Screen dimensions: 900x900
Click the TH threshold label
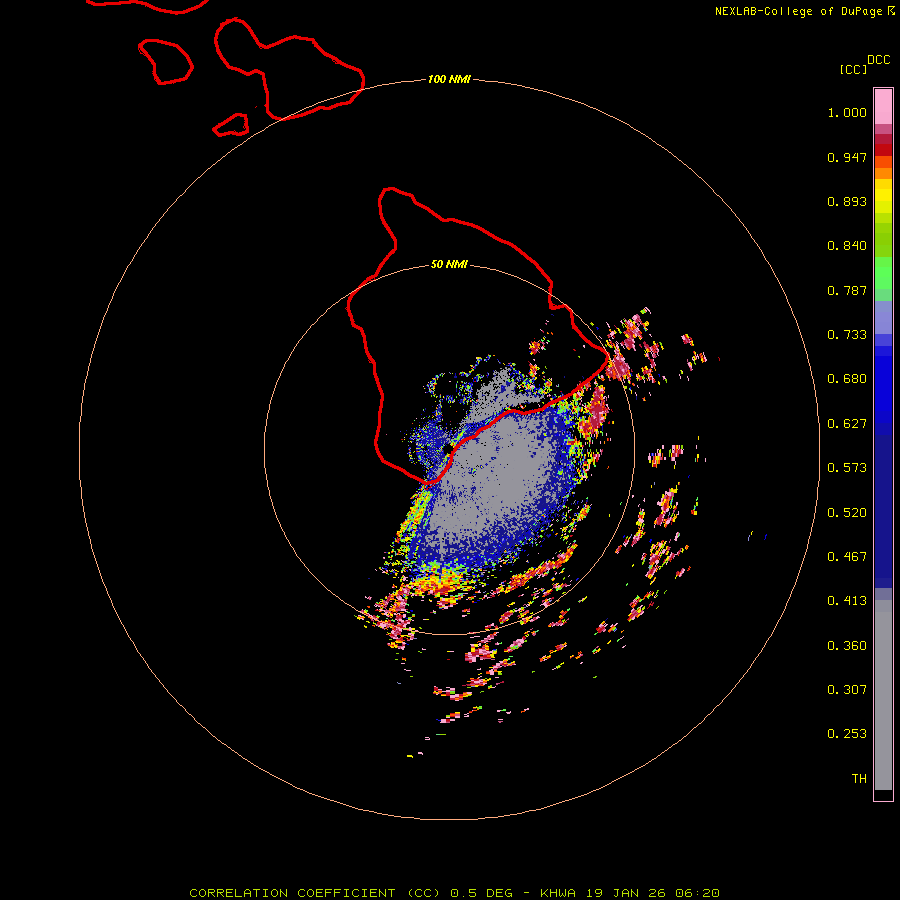click(859, 779)
